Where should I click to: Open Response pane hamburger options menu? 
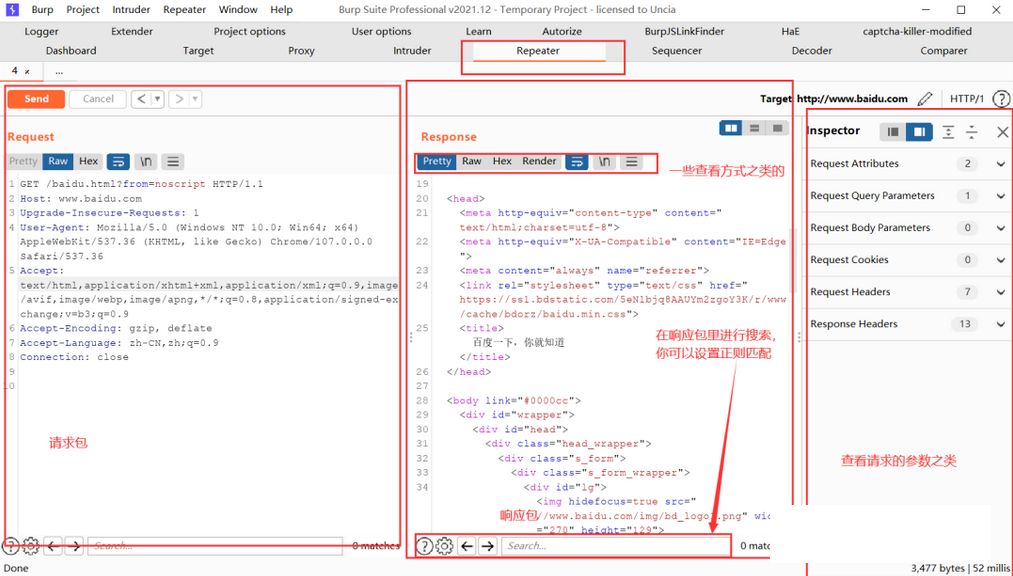[631, 161]
